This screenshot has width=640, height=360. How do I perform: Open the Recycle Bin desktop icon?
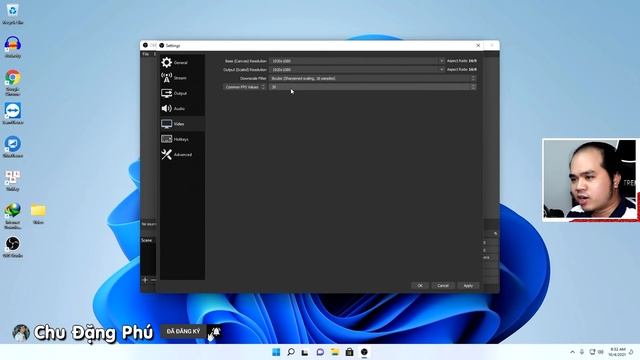click(x=13, y=13)
